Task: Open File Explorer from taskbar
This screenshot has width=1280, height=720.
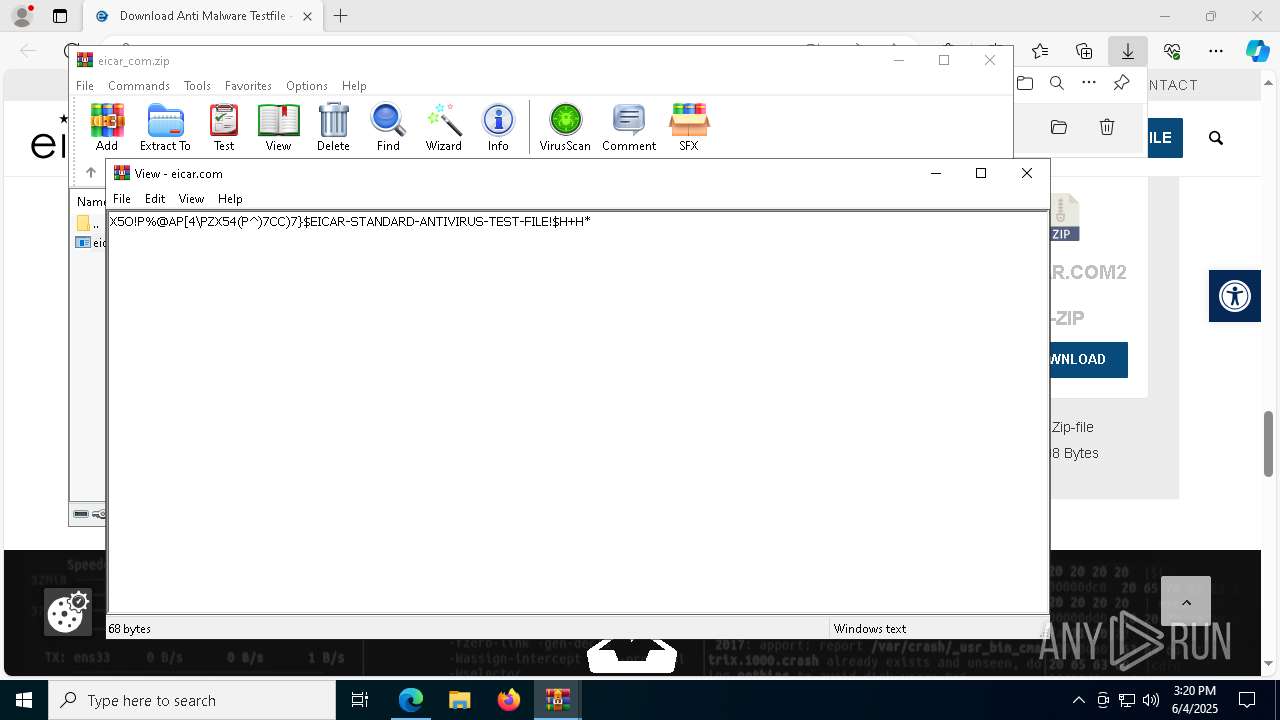Action: (x=459, y=700)
